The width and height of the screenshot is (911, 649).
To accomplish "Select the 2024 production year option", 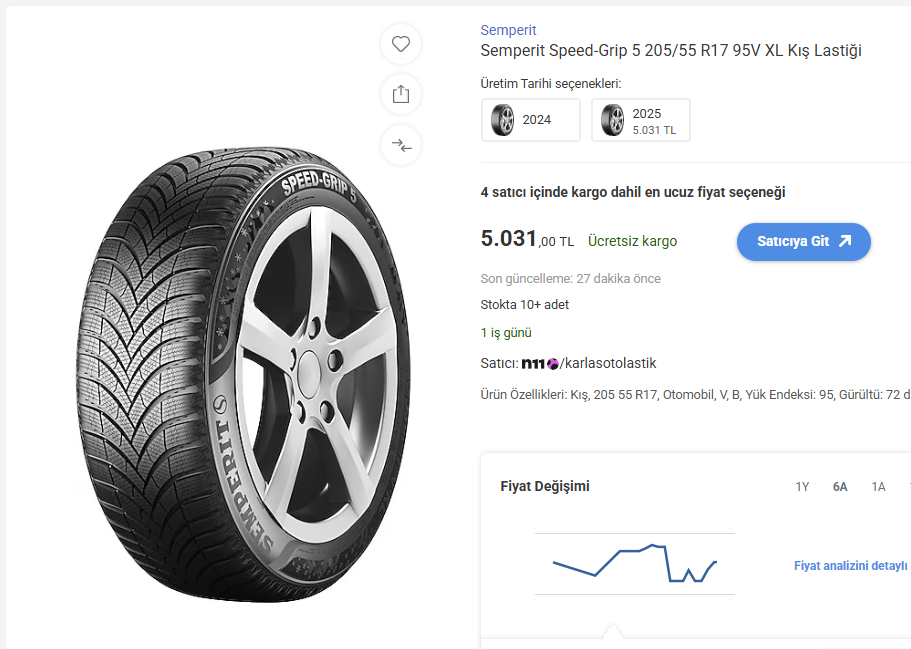I will tap(531, 120).
